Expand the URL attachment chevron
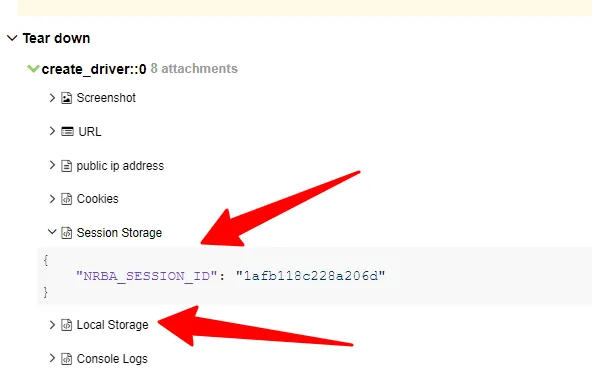592x373 pixels. point(52,131)
